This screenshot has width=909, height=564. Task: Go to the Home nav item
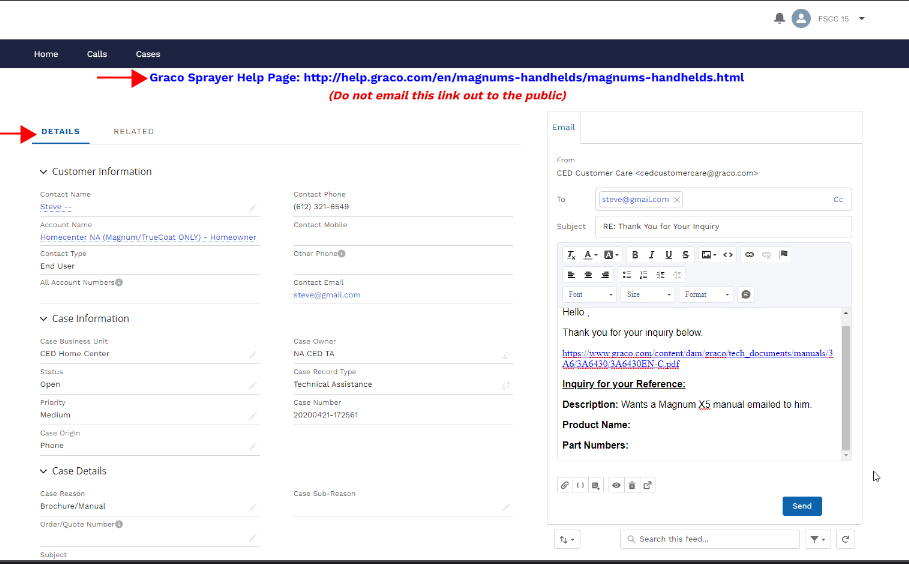click(46, 54)
